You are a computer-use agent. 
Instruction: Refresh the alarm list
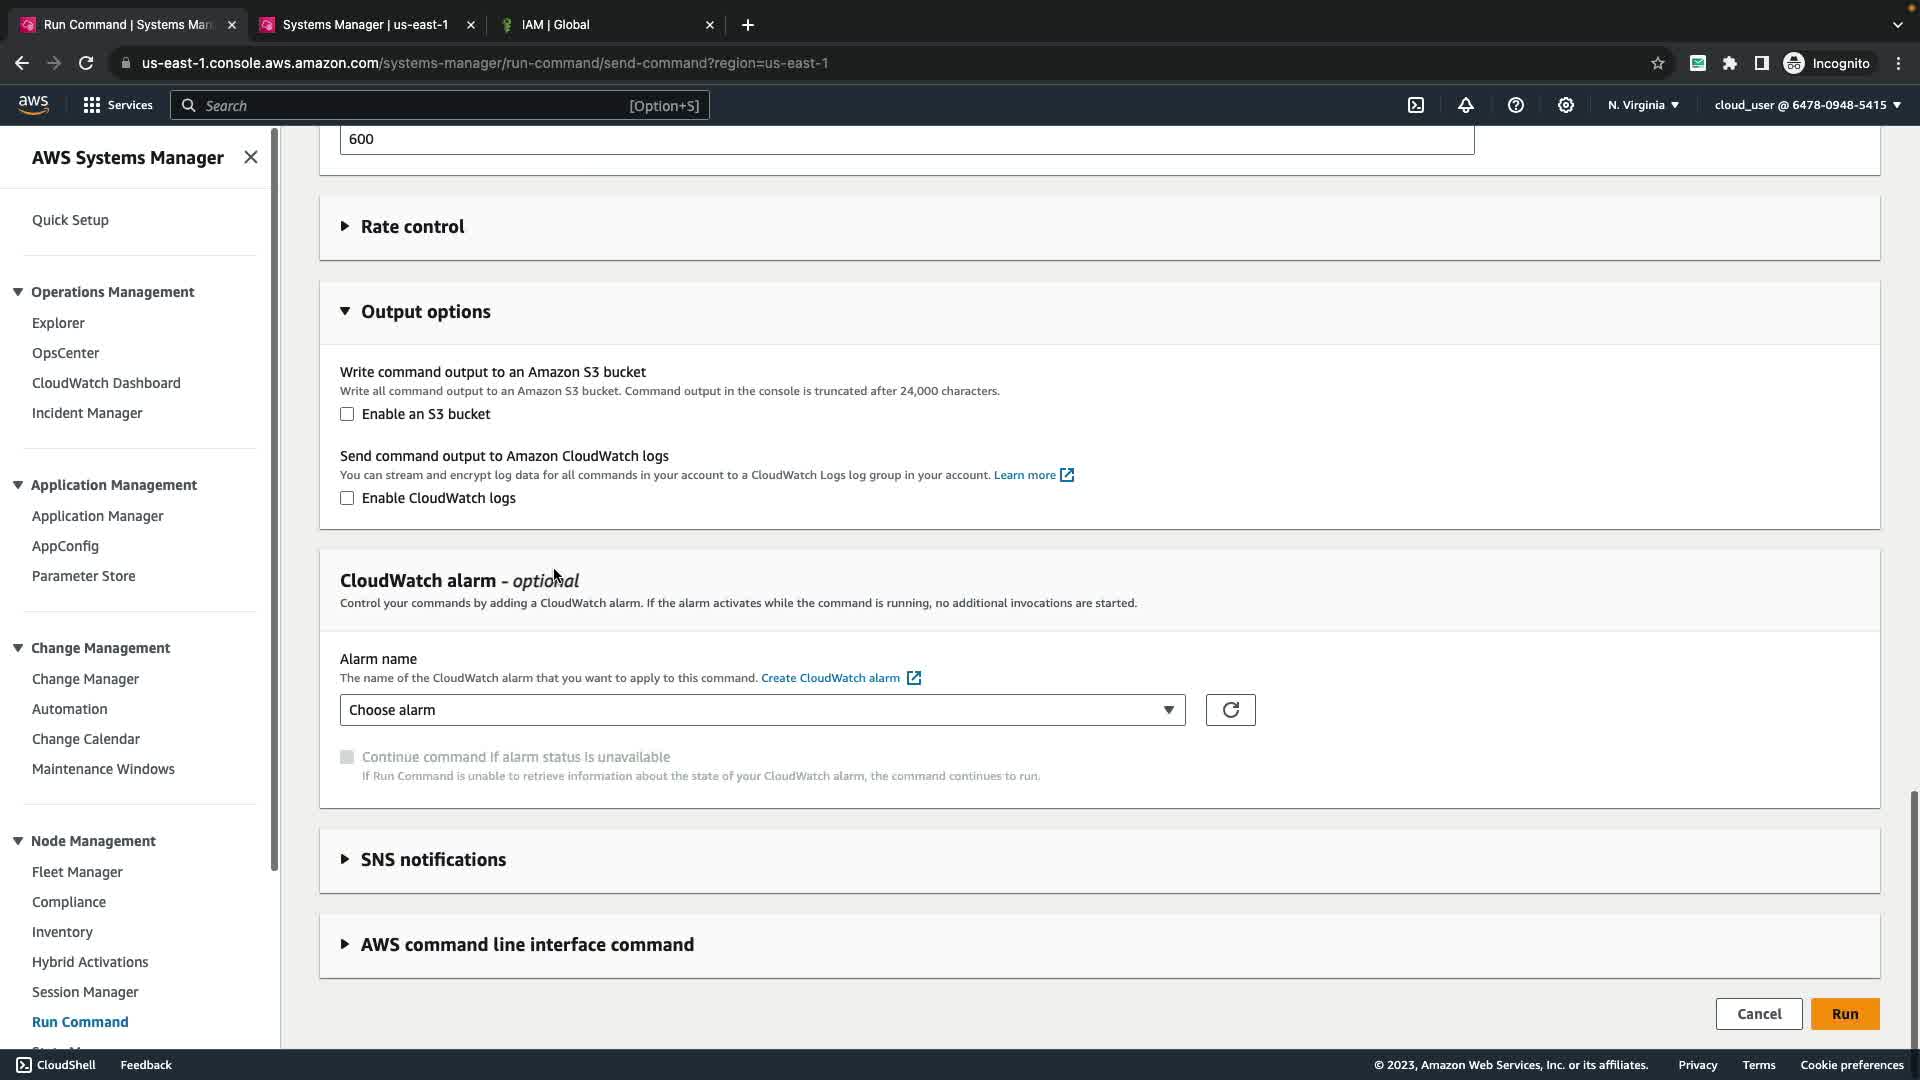coord(1230,710)
